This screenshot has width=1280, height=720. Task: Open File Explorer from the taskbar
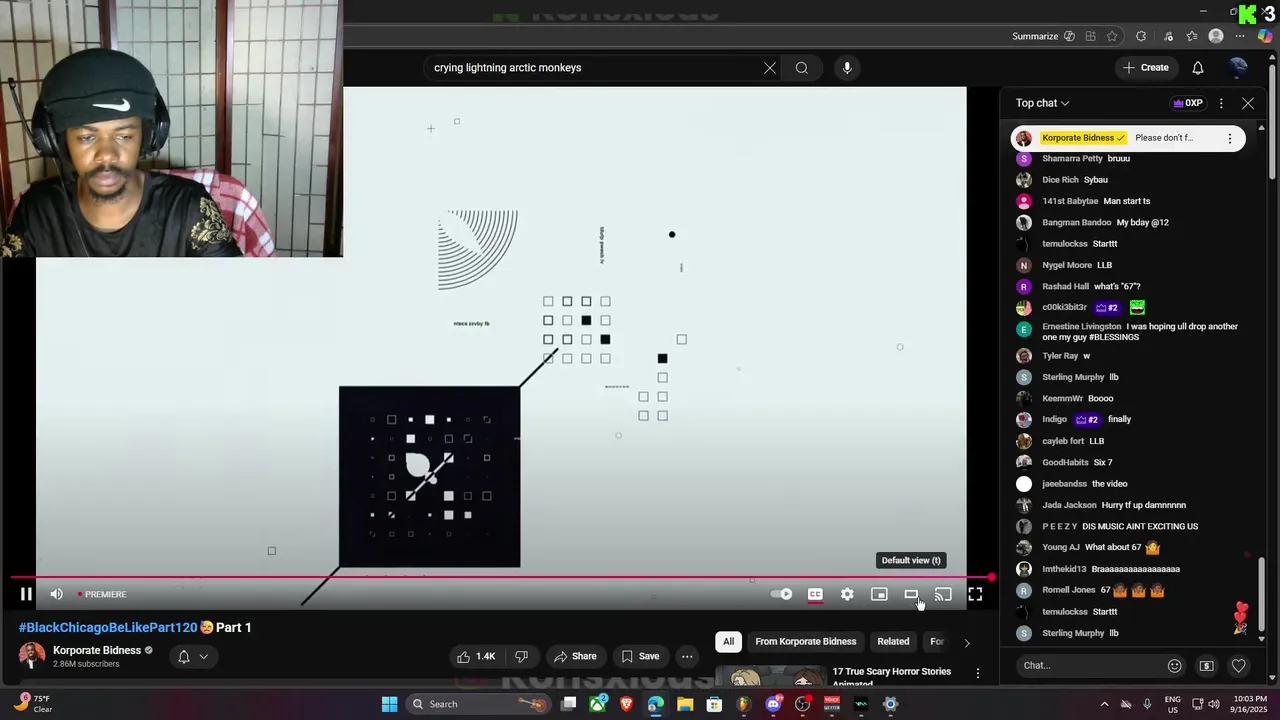pos(685,704)
